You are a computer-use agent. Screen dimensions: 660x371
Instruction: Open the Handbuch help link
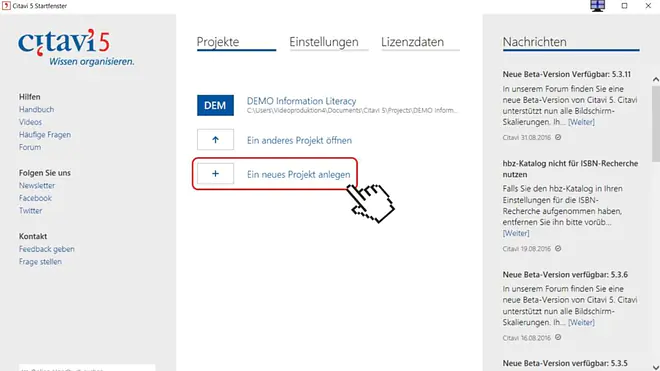[x=36, y=109]
